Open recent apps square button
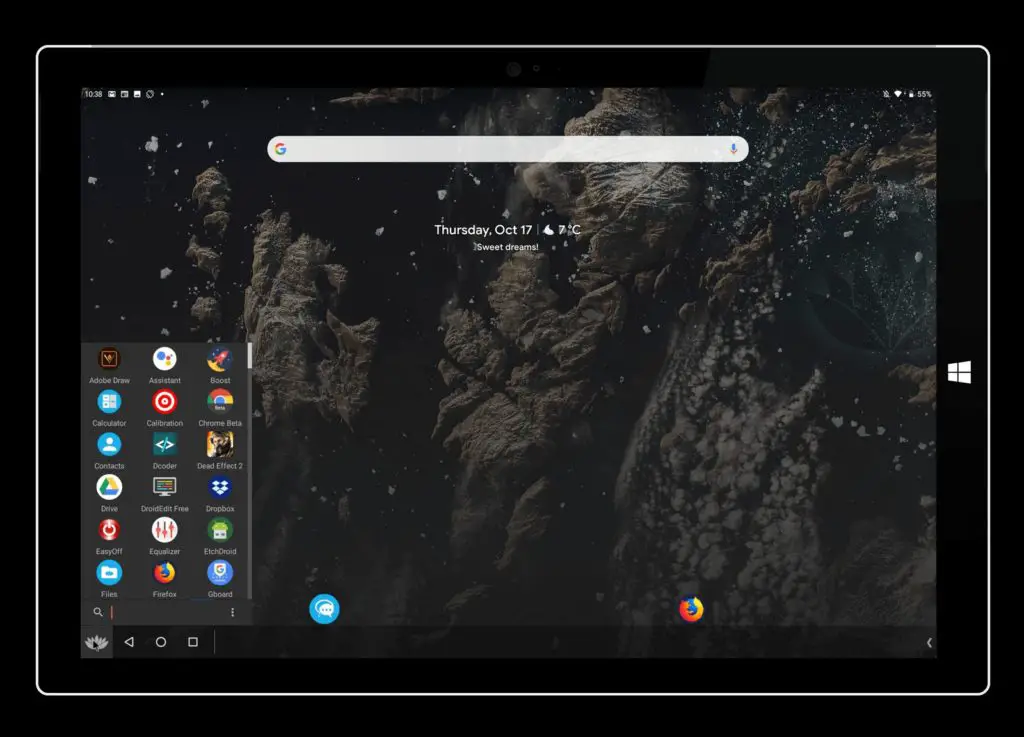 click(x=193, y=642)
